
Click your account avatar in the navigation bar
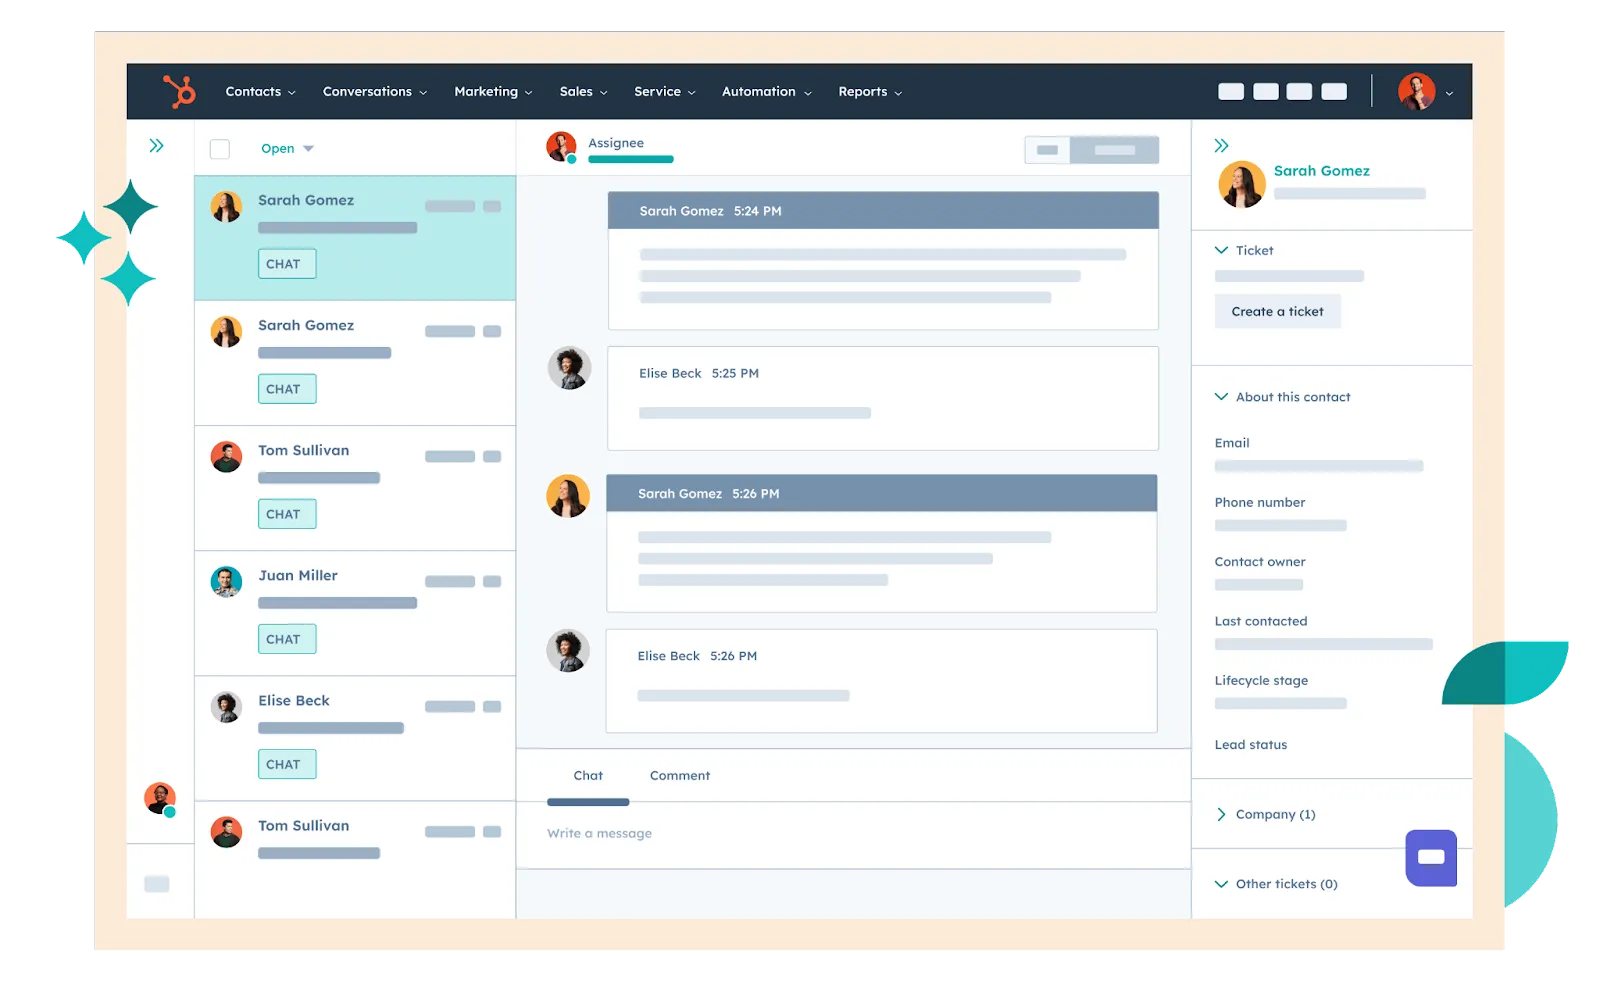[1417, 91]
